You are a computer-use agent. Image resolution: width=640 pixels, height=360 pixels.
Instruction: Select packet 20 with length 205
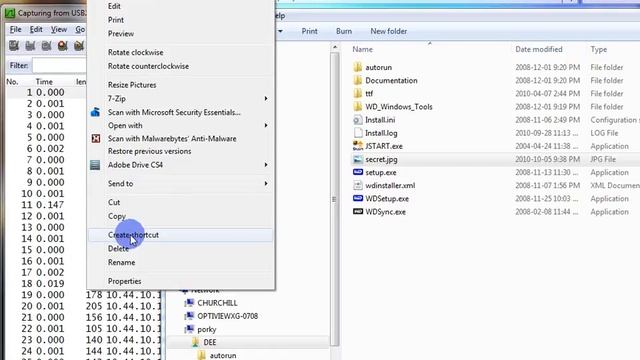[84, 306]
